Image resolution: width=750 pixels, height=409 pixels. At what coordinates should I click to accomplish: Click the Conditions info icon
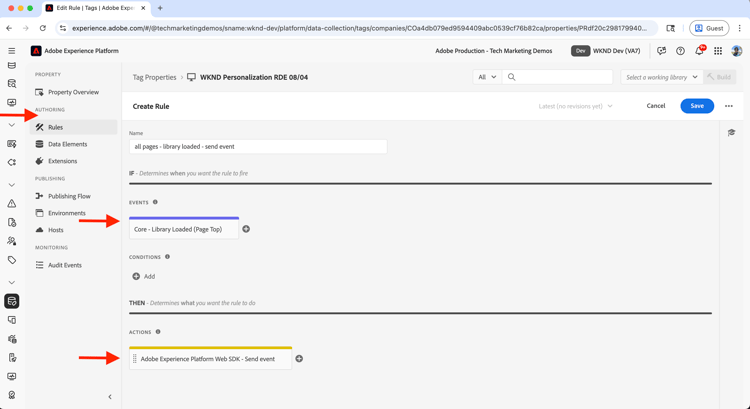pos(167,257)
